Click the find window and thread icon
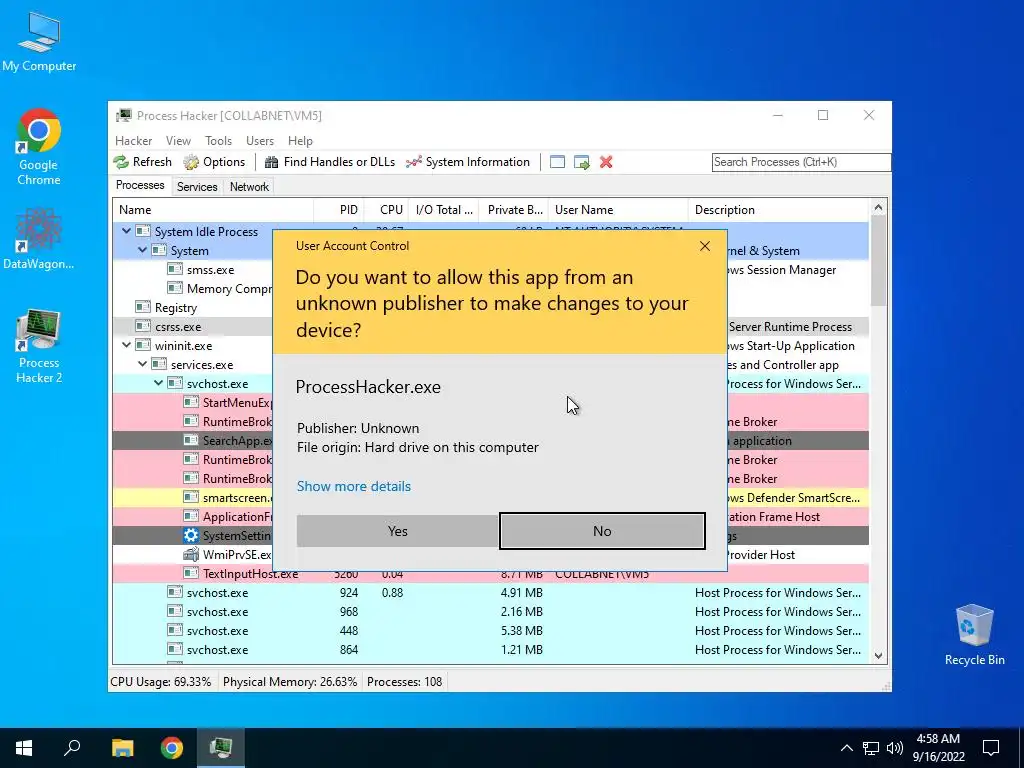Viewport: 1024px width, 768px height. tap(581, 162)
